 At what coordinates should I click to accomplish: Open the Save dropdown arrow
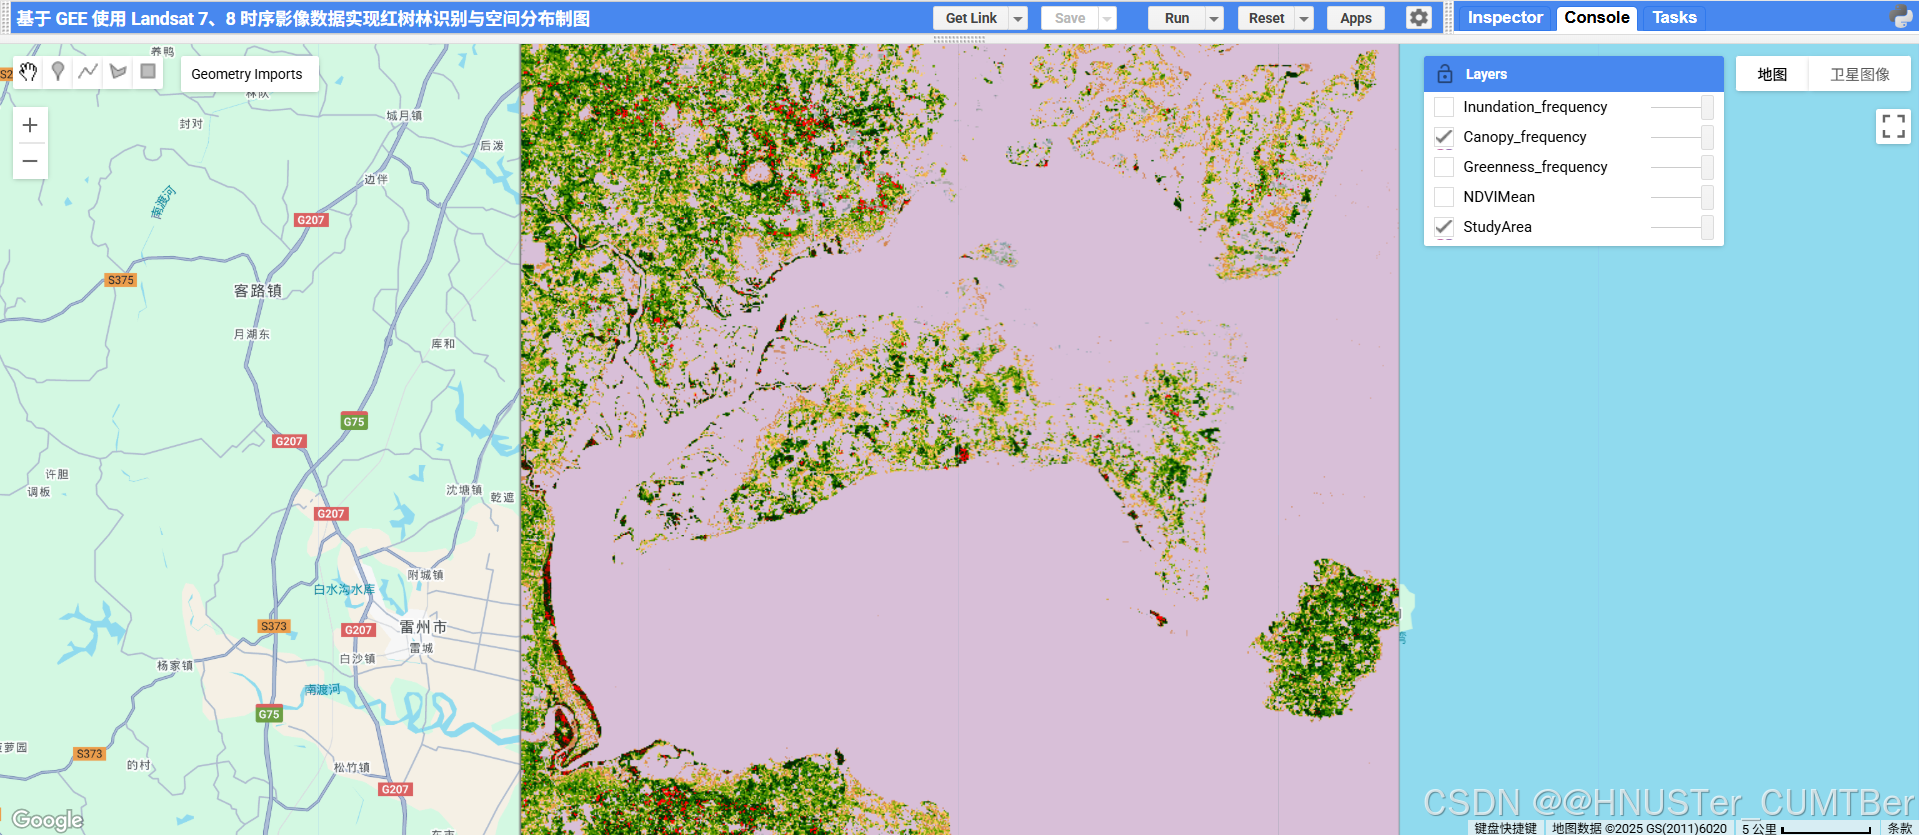pos(1106,18)
